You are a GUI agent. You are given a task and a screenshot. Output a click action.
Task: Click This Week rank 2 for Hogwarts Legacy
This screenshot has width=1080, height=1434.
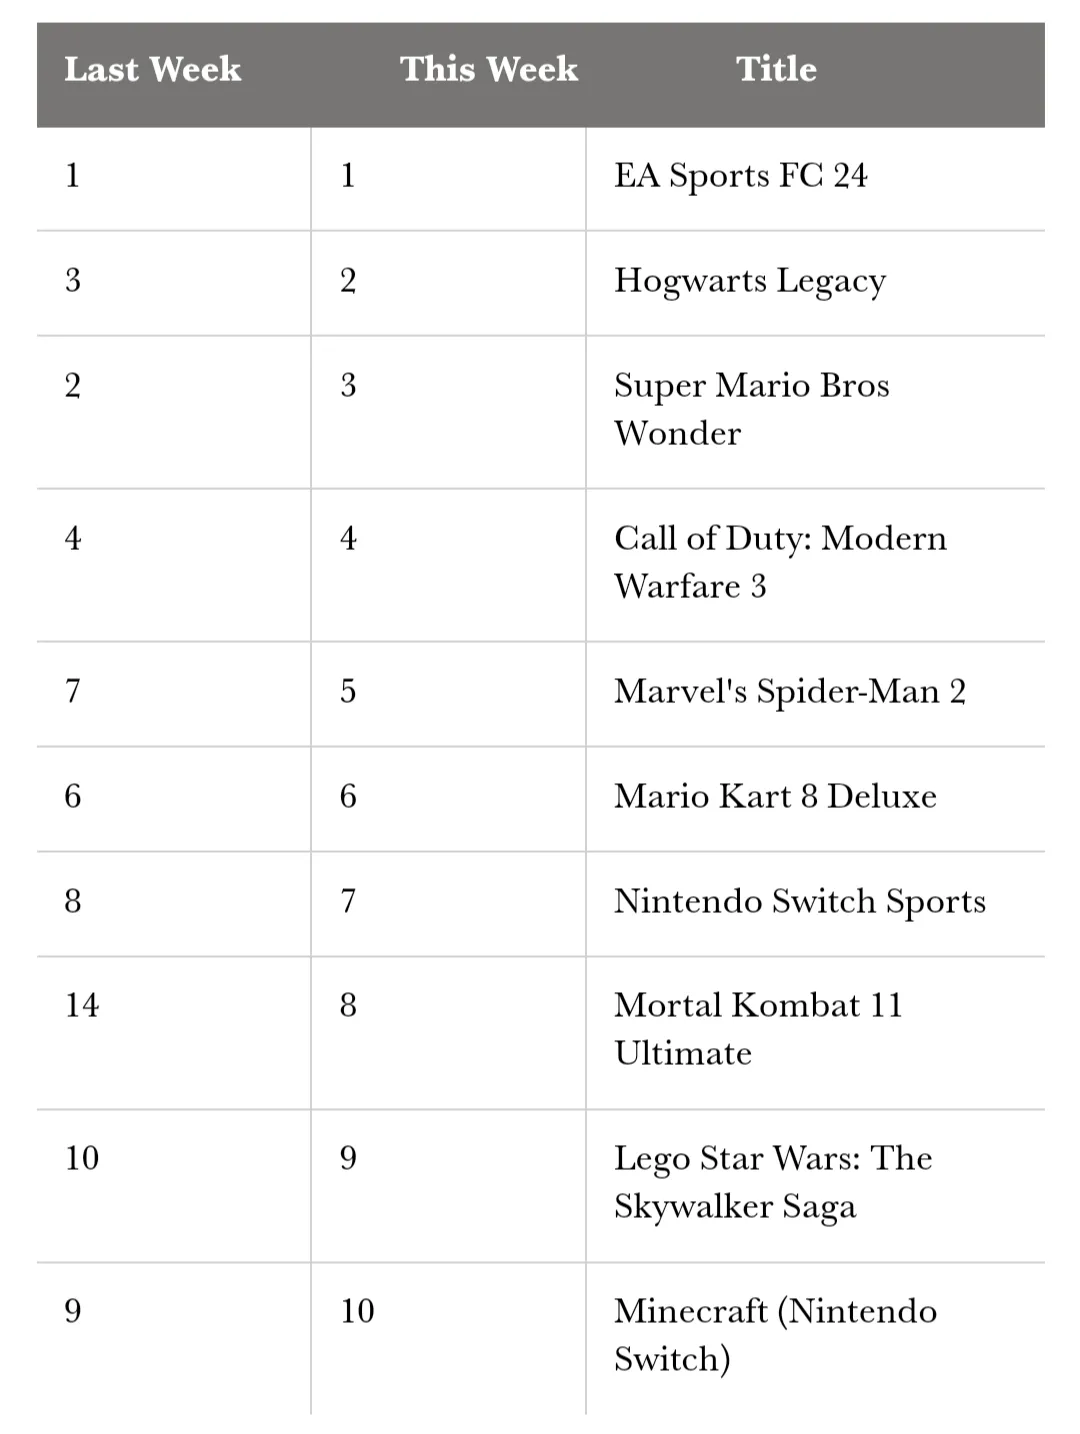coord(348,281)
